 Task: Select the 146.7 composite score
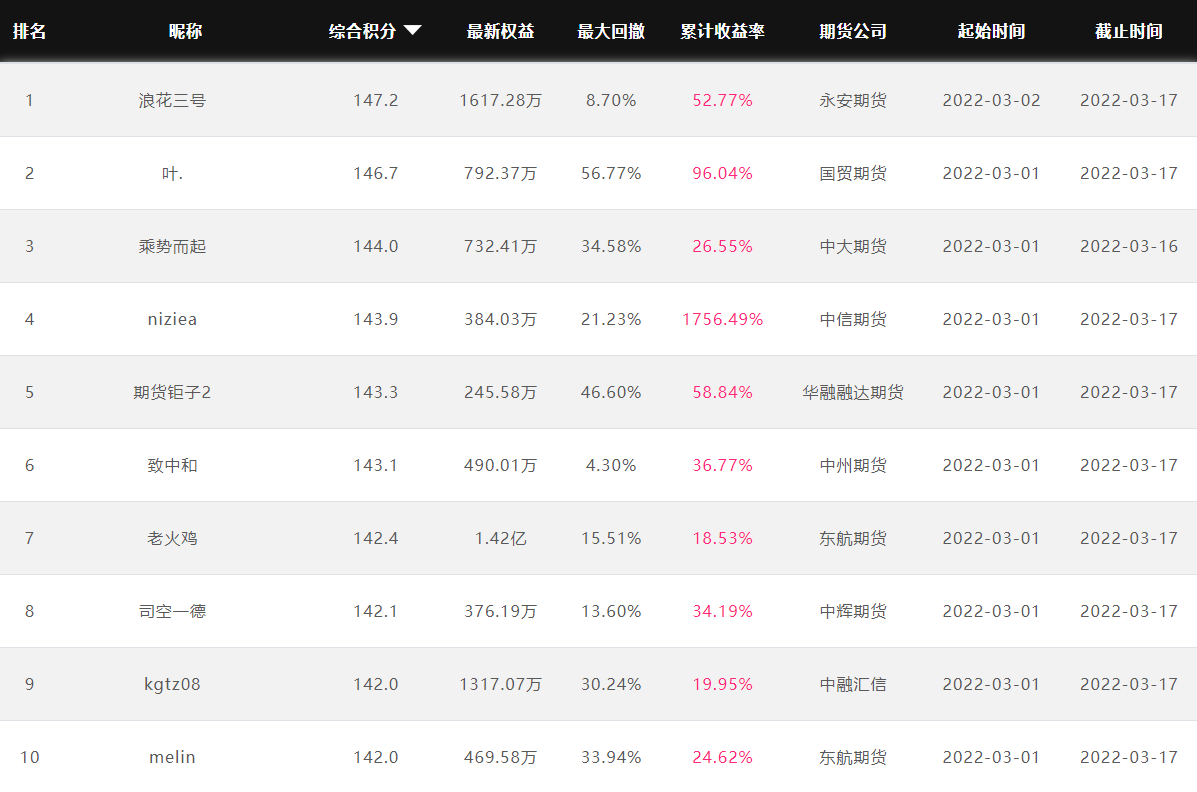[x=376, y=173]
